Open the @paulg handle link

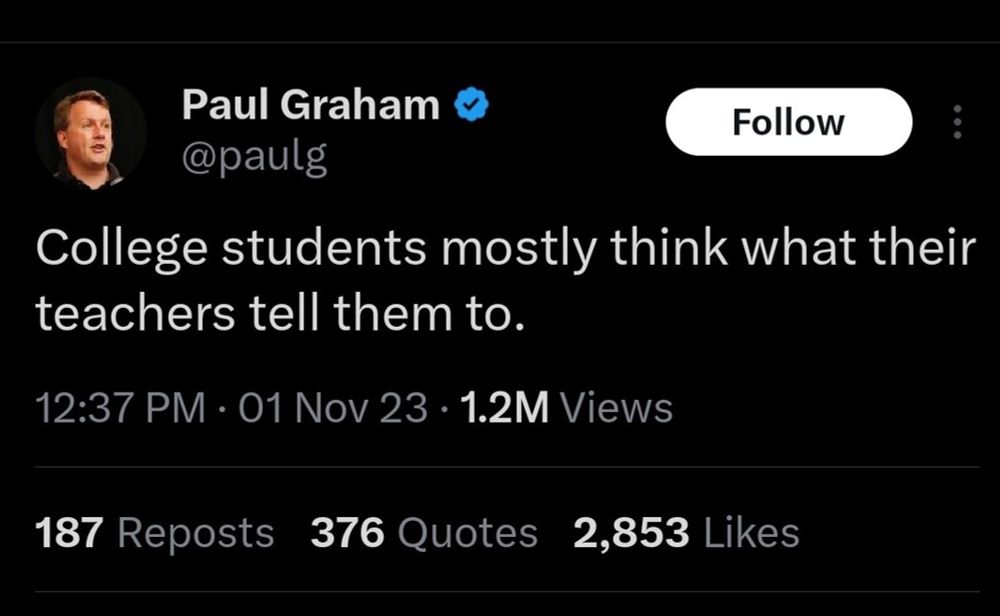[254, 156]
